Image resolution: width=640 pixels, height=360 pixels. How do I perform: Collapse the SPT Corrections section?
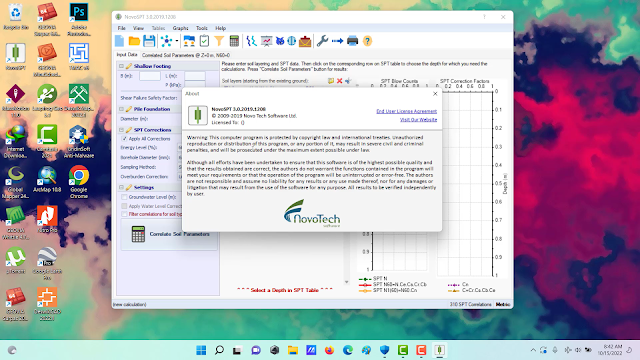tap(121, 130)
